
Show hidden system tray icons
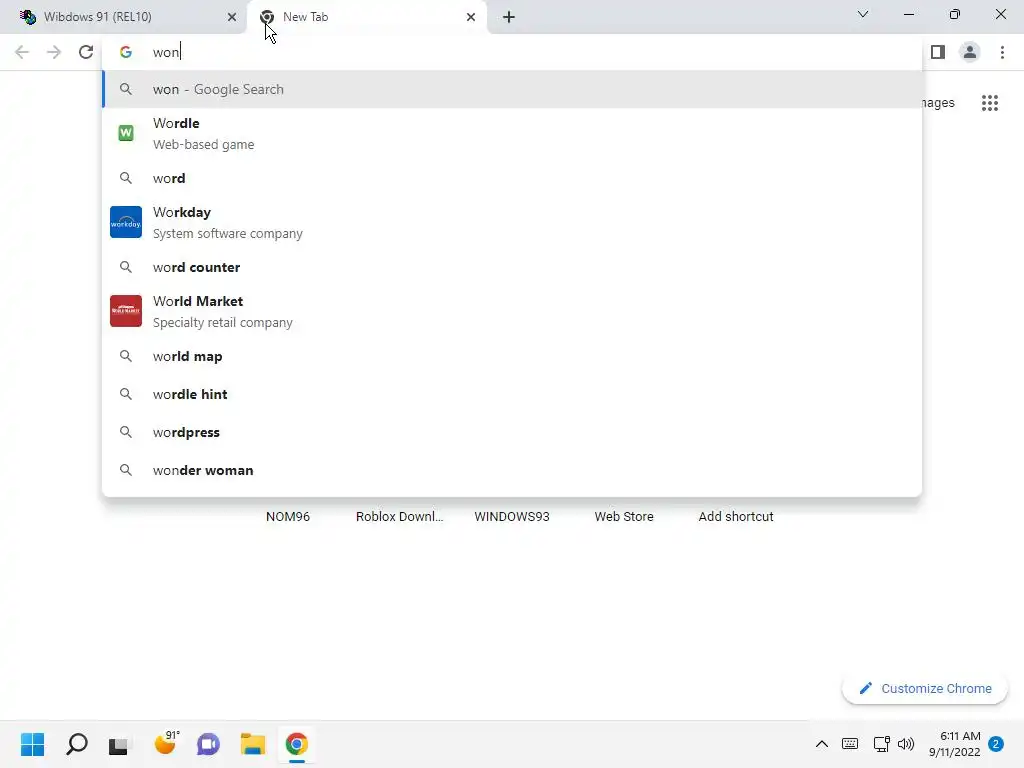[x=822, y=744]
